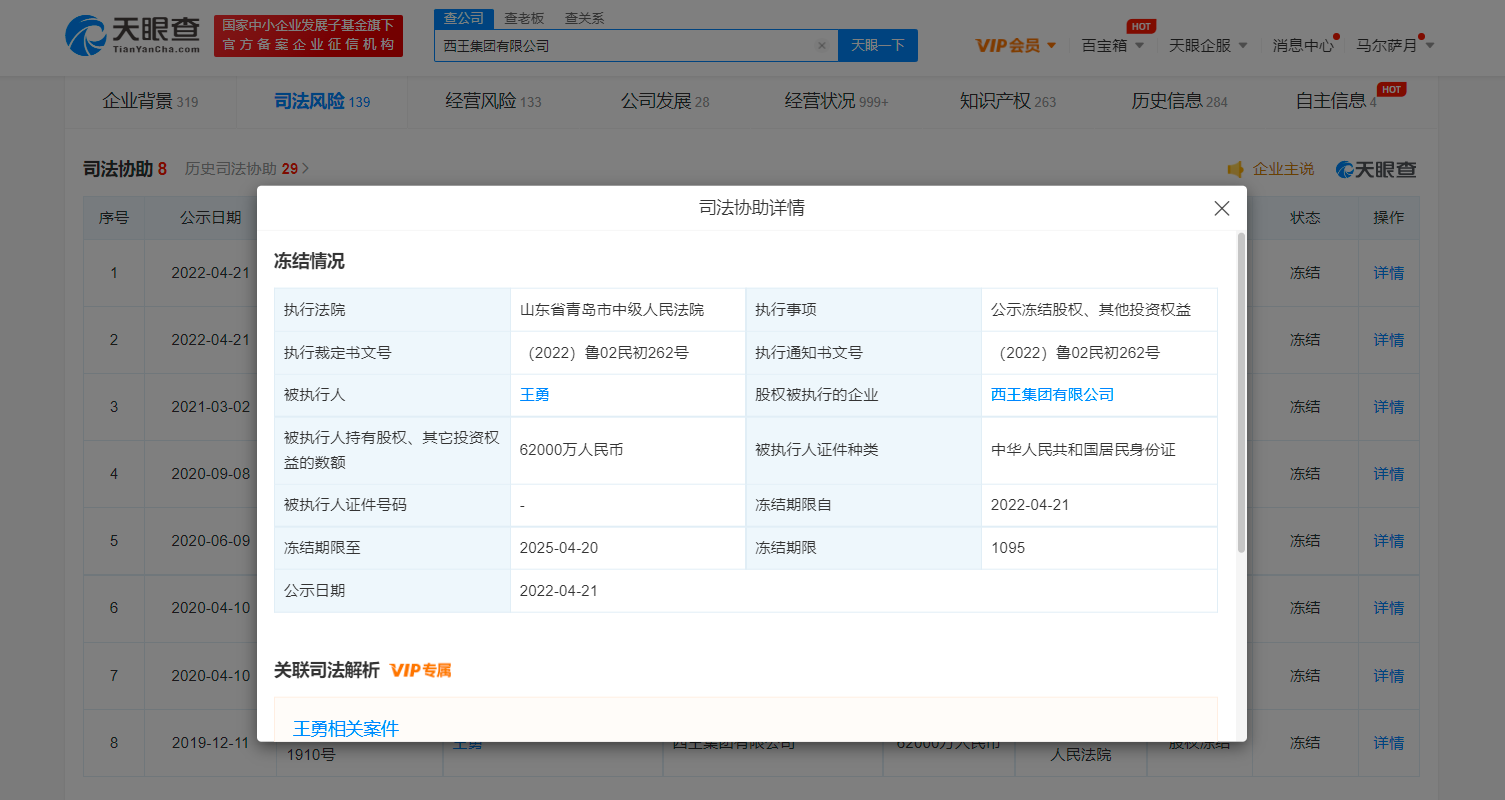Open 王勇 person link in dialog
The image size is (1505, 800).
(x=534, y=395)
